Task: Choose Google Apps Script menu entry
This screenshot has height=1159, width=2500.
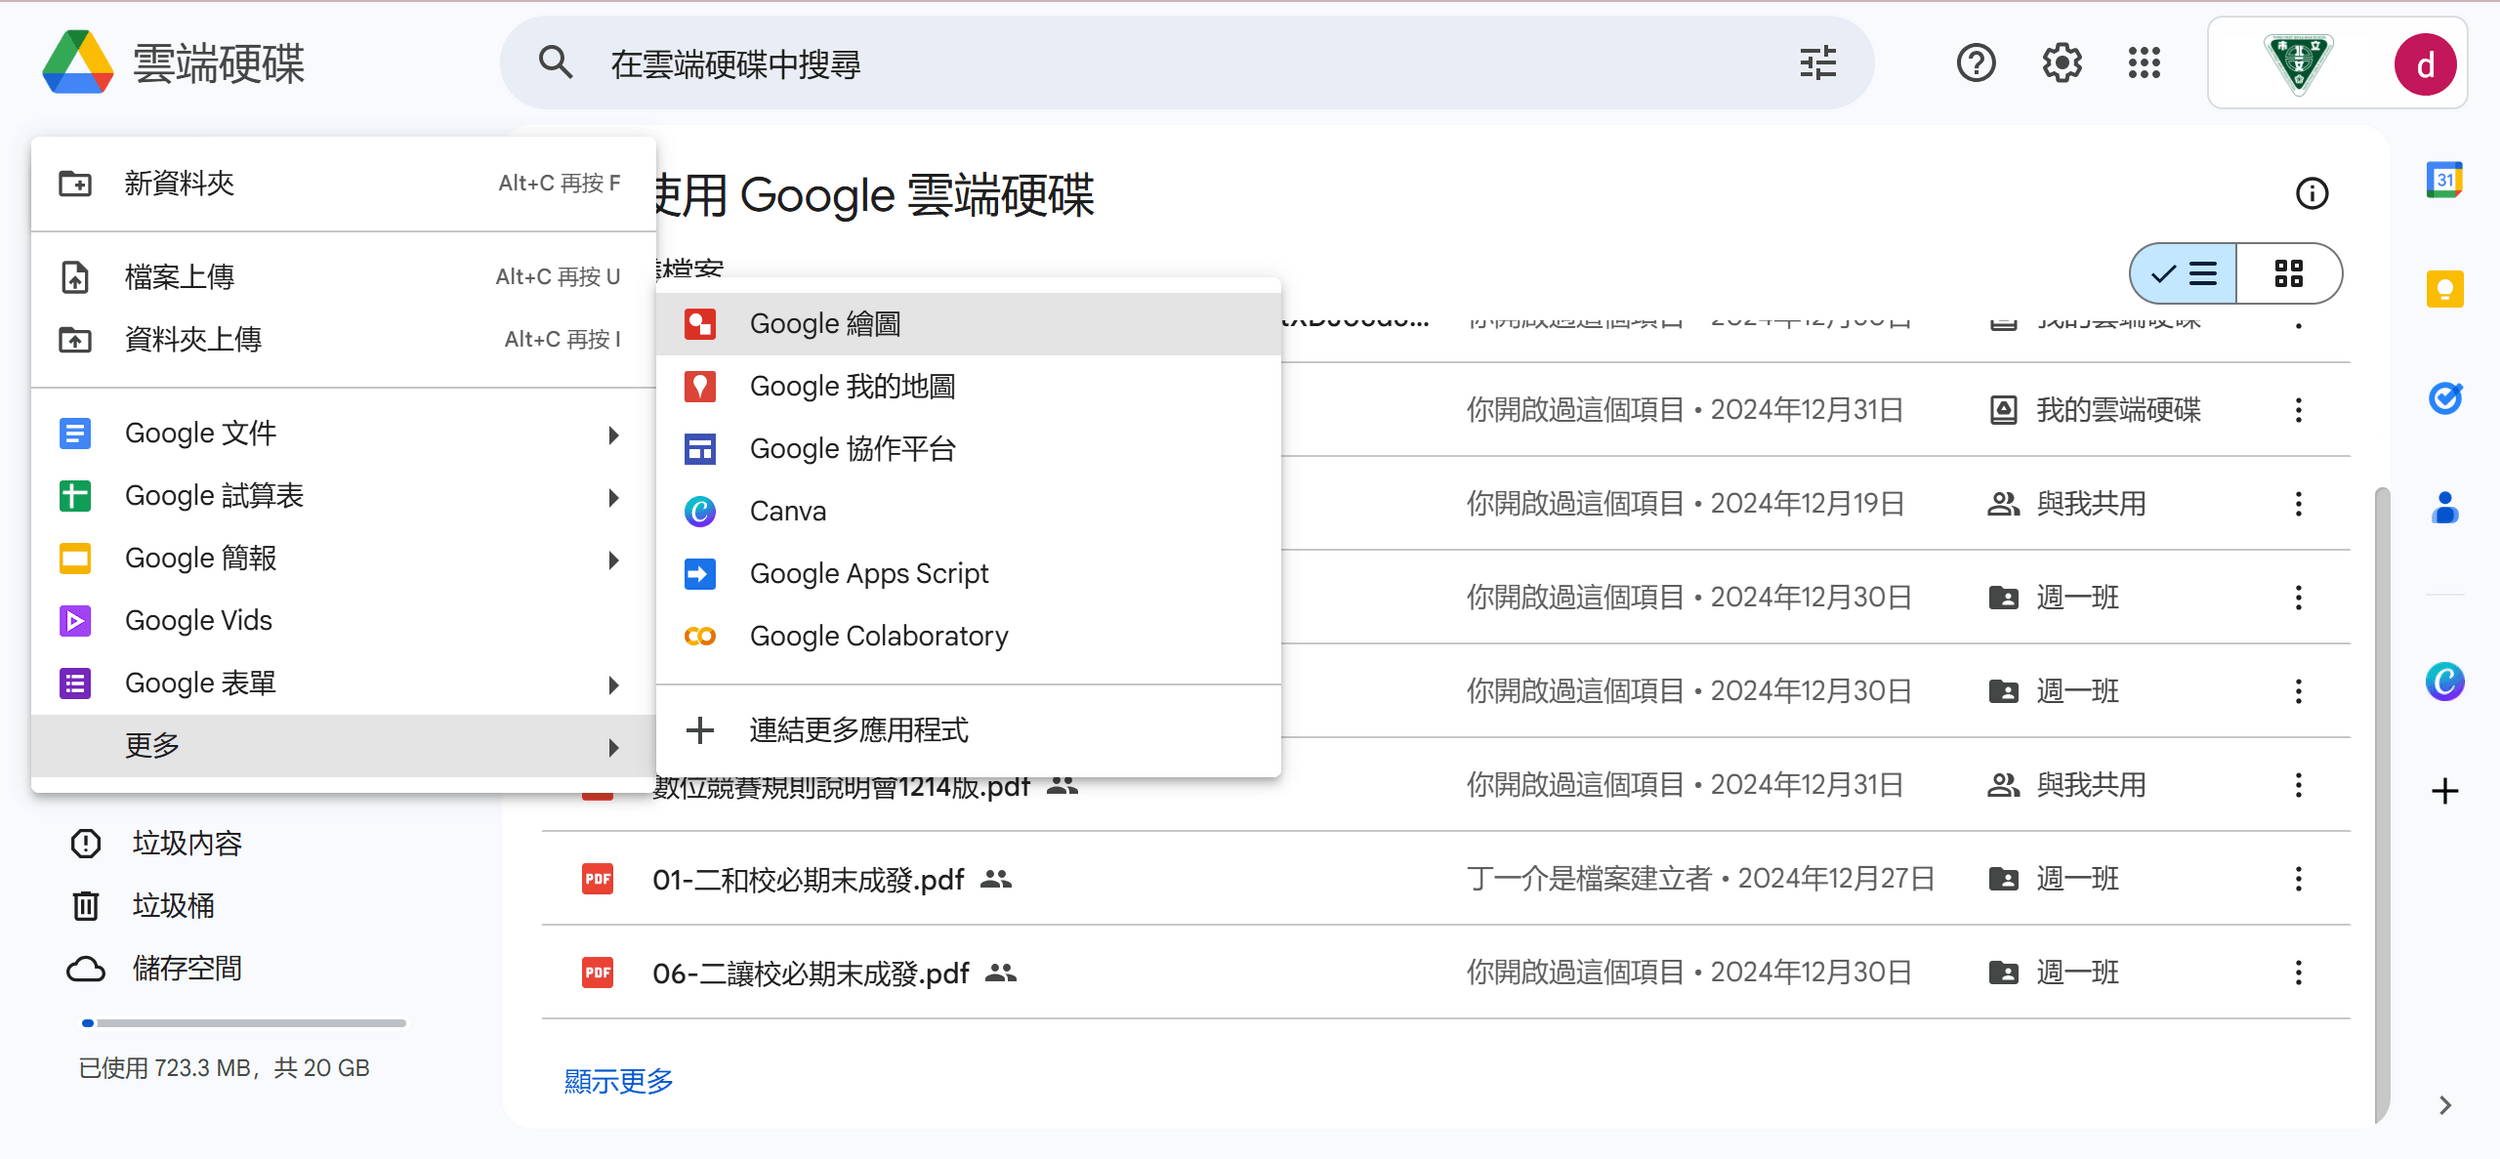Action: [868, 574]
